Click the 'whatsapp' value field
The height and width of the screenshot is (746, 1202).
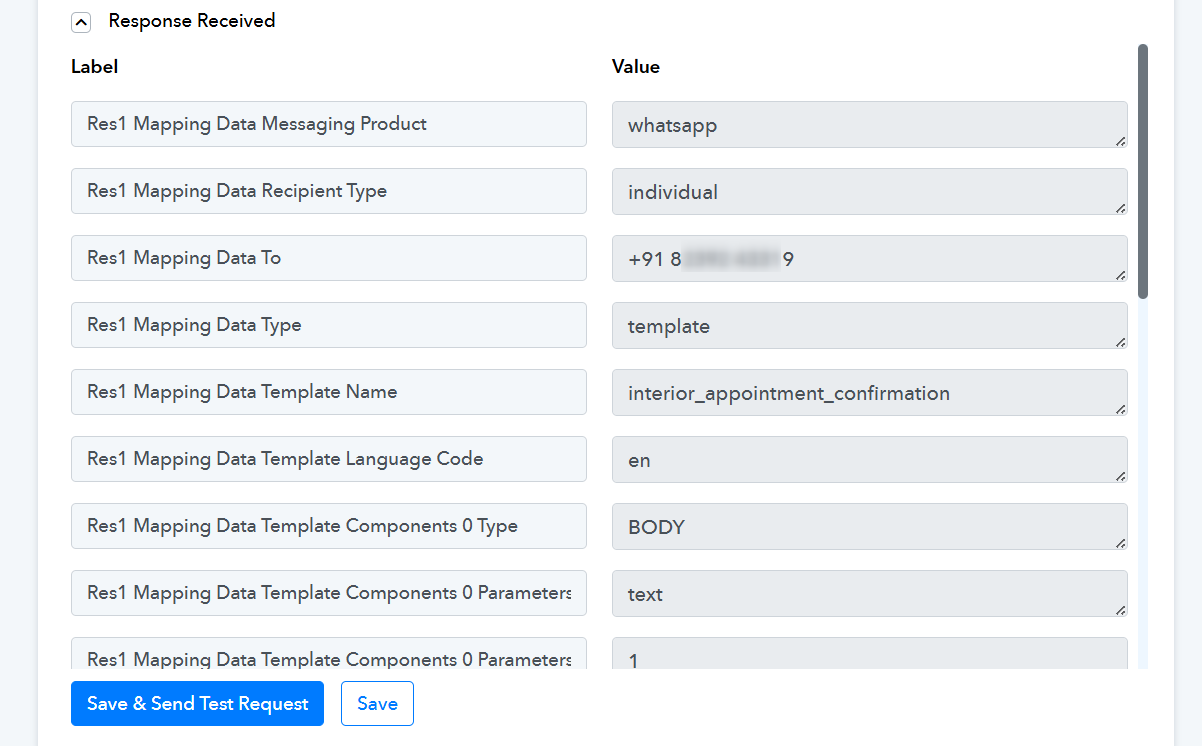(x=870, y=125)
